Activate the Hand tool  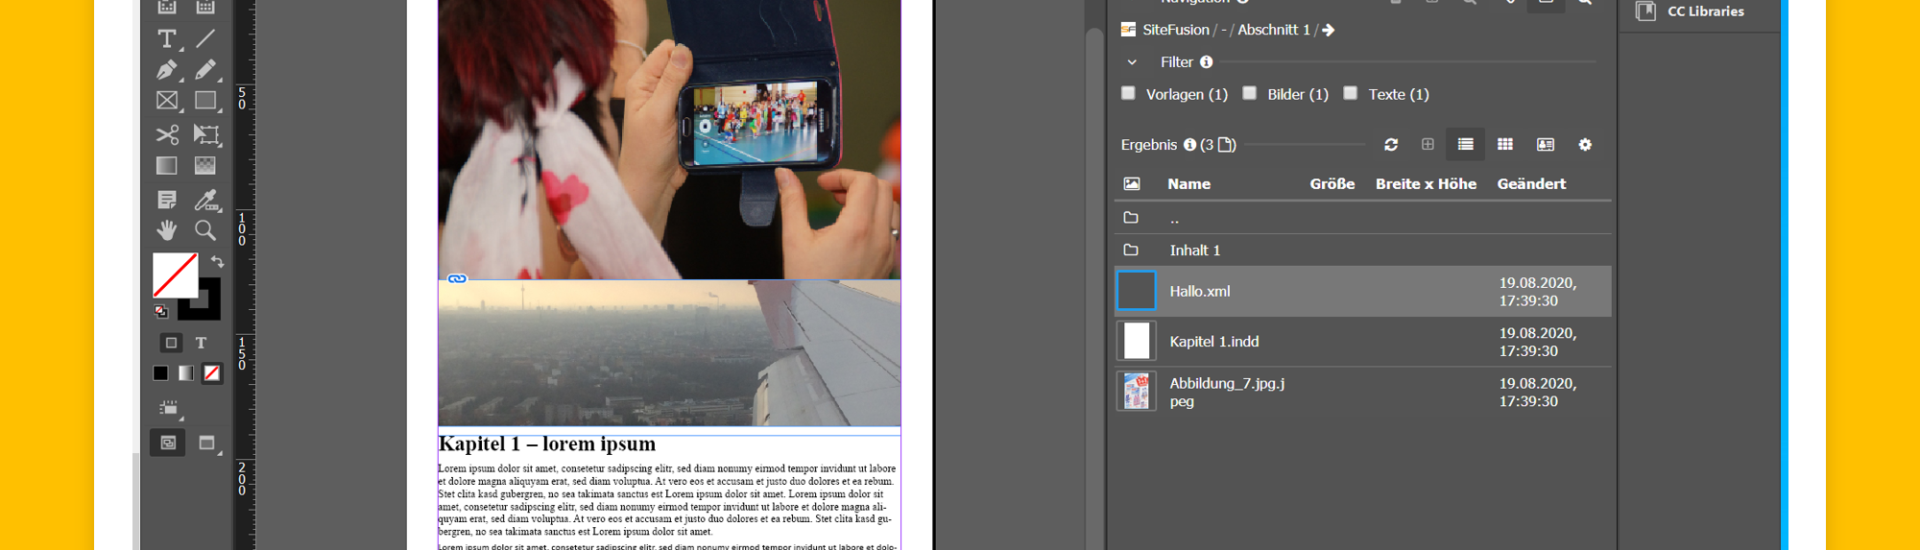(167, 231)
